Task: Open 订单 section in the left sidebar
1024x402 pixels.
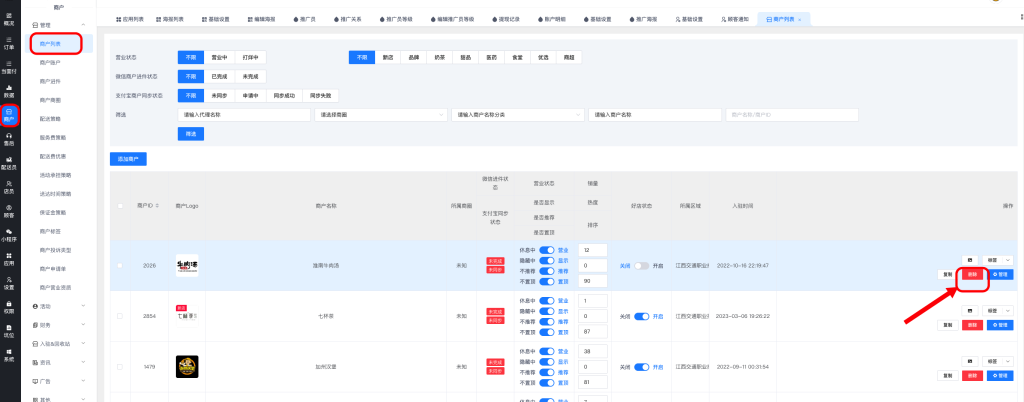Action: click(x=9, y=43)
